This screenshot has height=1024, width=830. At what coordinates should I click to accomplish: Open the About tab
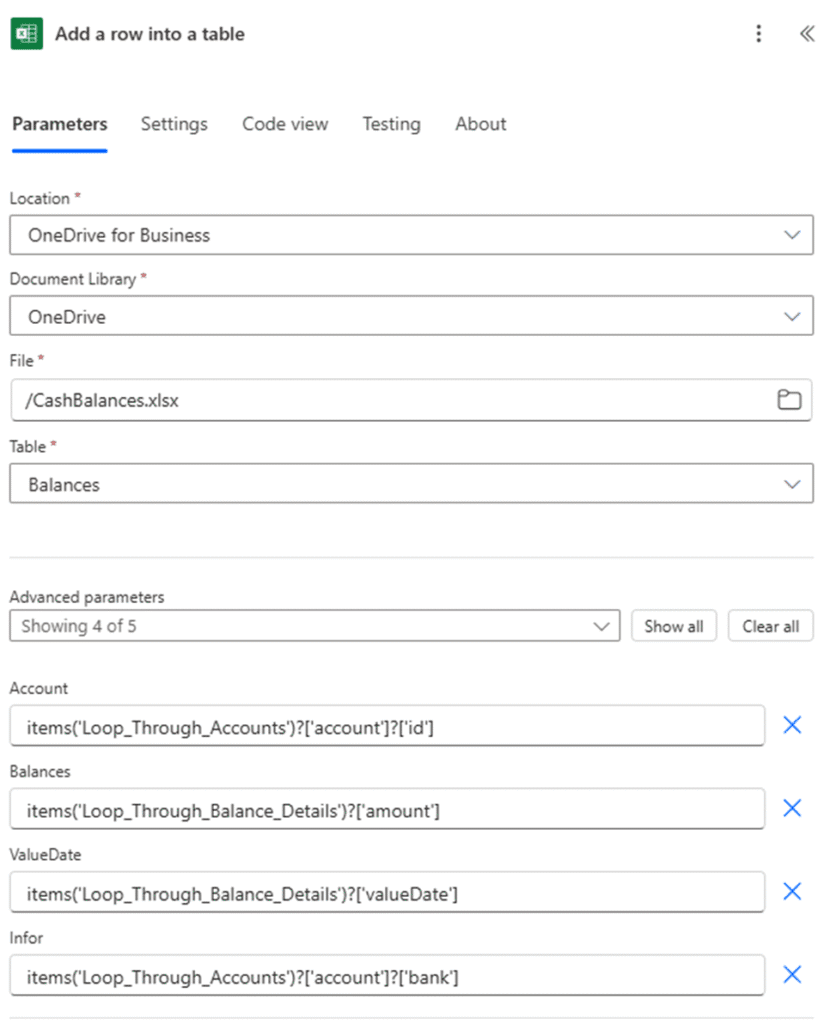pyautogui.click(x=480, y=124)
